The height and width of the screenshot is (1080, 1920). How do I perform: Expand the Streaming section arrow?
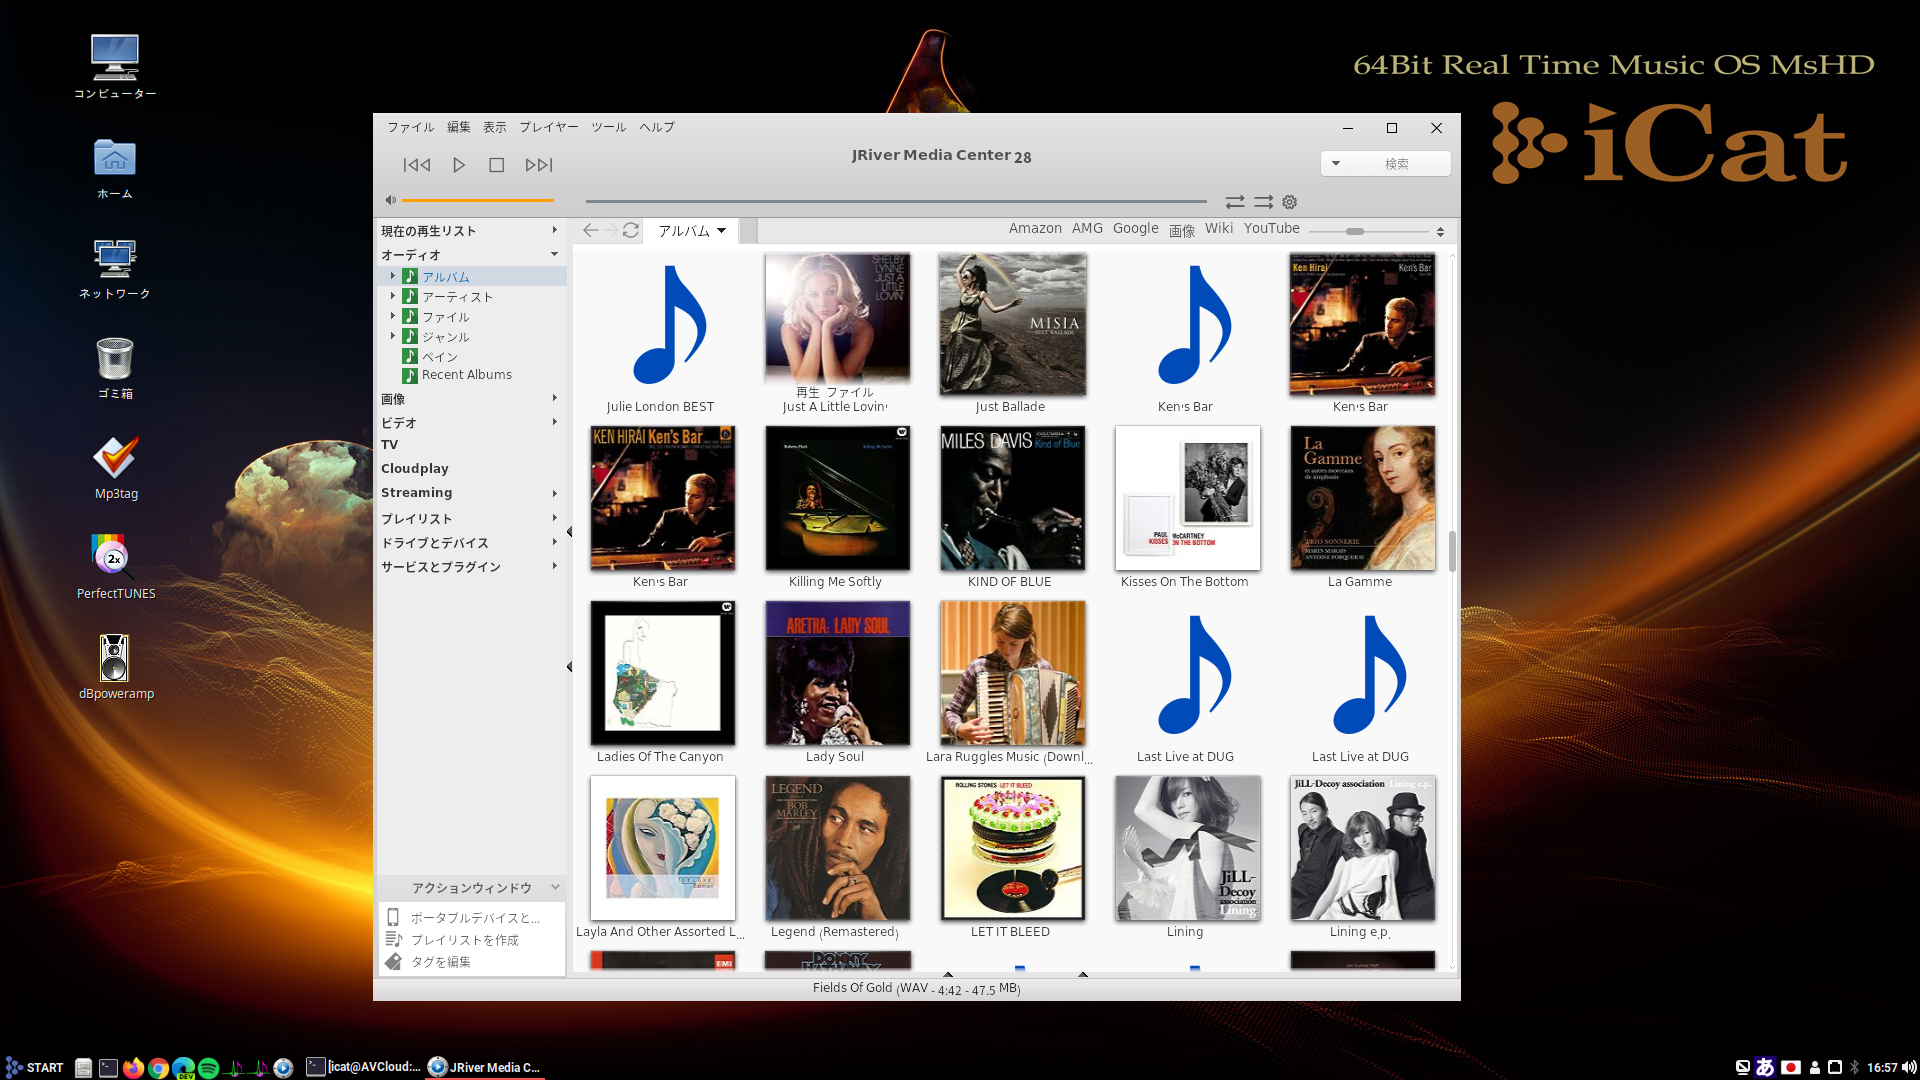tap(554, 493)
